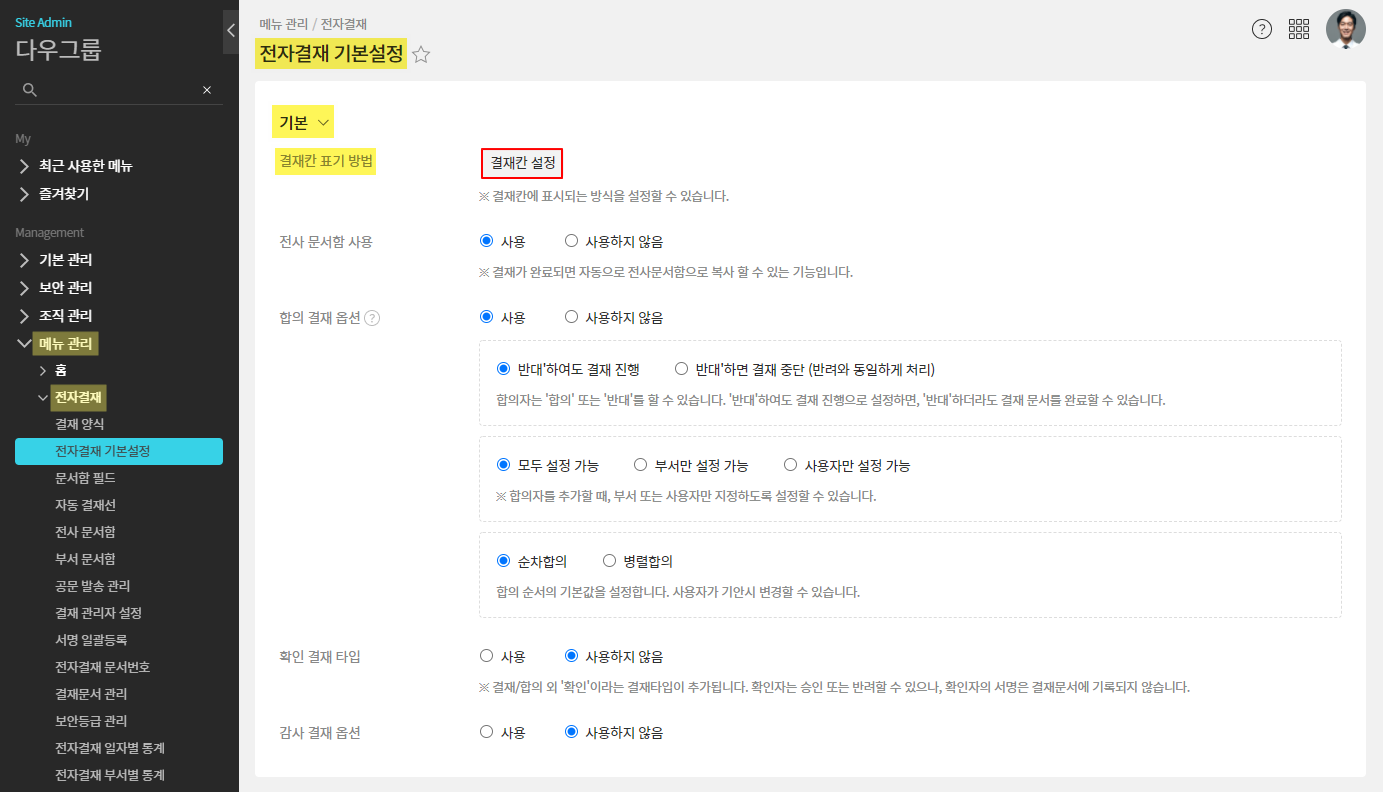
Task: Expand the 기본 관리 menu
Action: click(x=65, y=260)
